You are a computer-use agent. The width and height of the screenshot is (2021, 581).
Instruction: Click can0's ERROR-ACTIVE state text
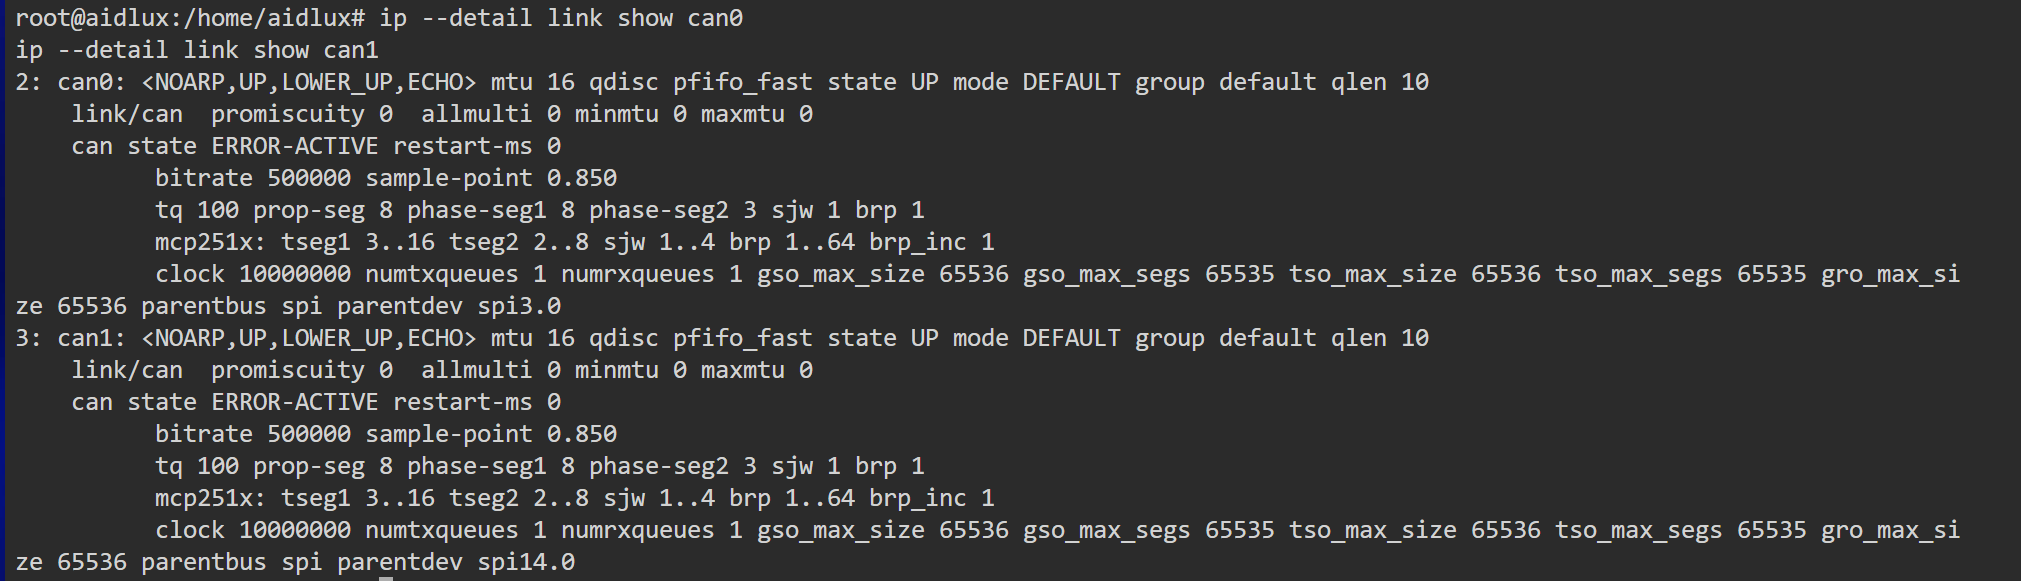295,146
